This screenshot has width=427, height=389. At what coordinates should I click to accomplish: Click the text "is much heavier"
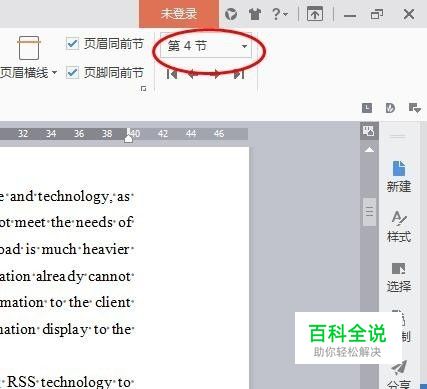pyautogui.click(x=78, y=249)
